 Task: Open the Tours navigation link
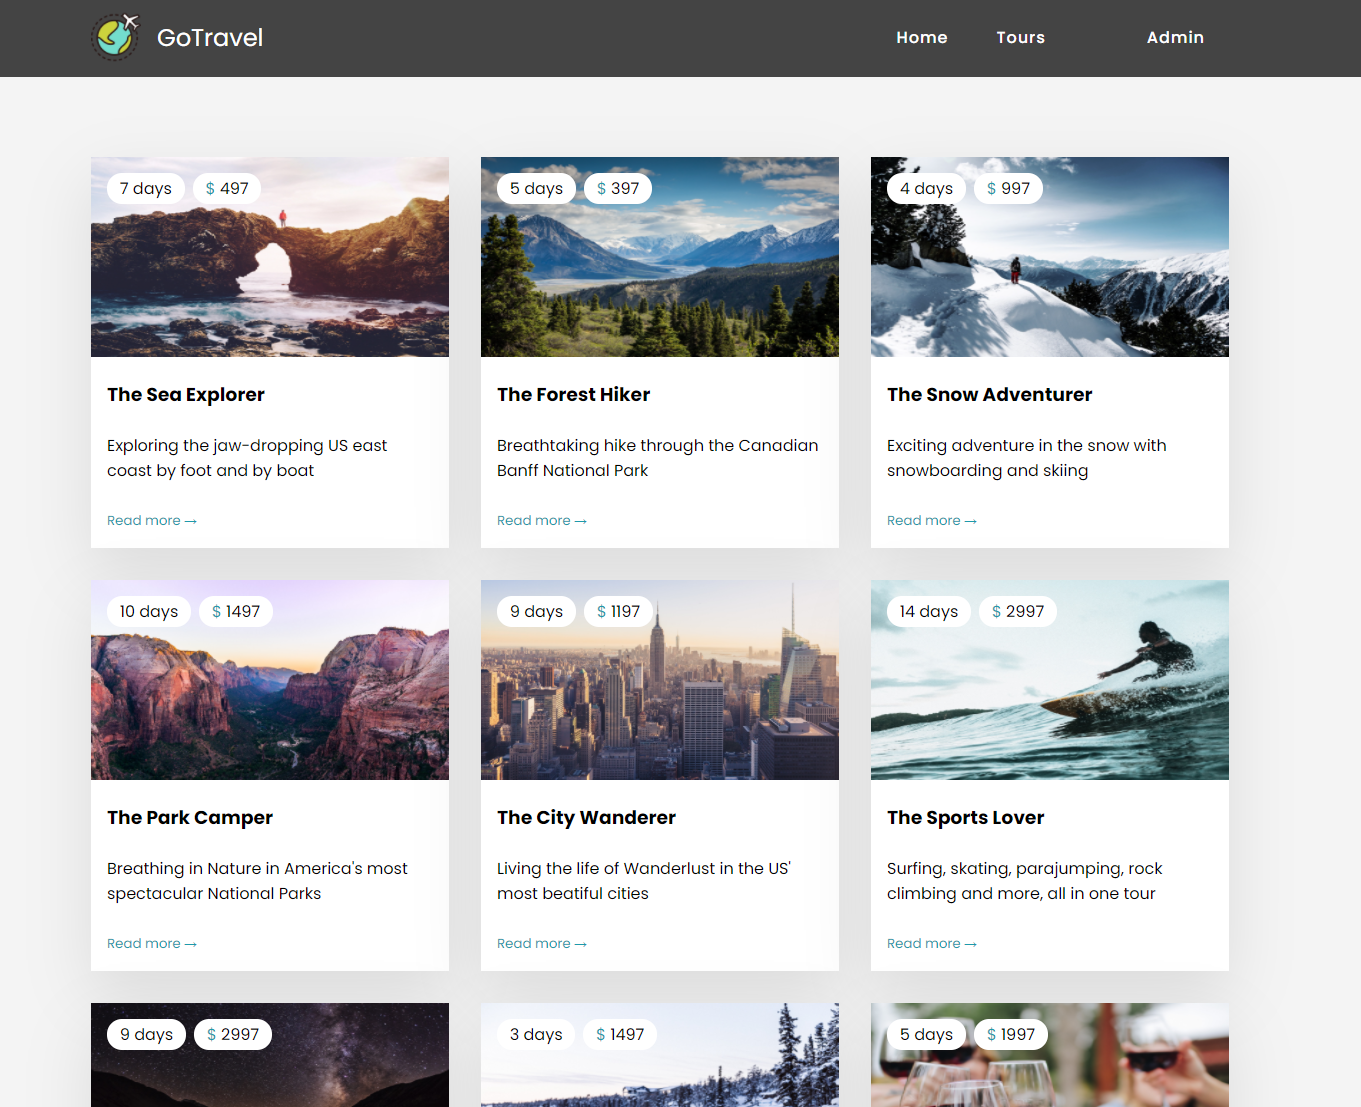1020,38
